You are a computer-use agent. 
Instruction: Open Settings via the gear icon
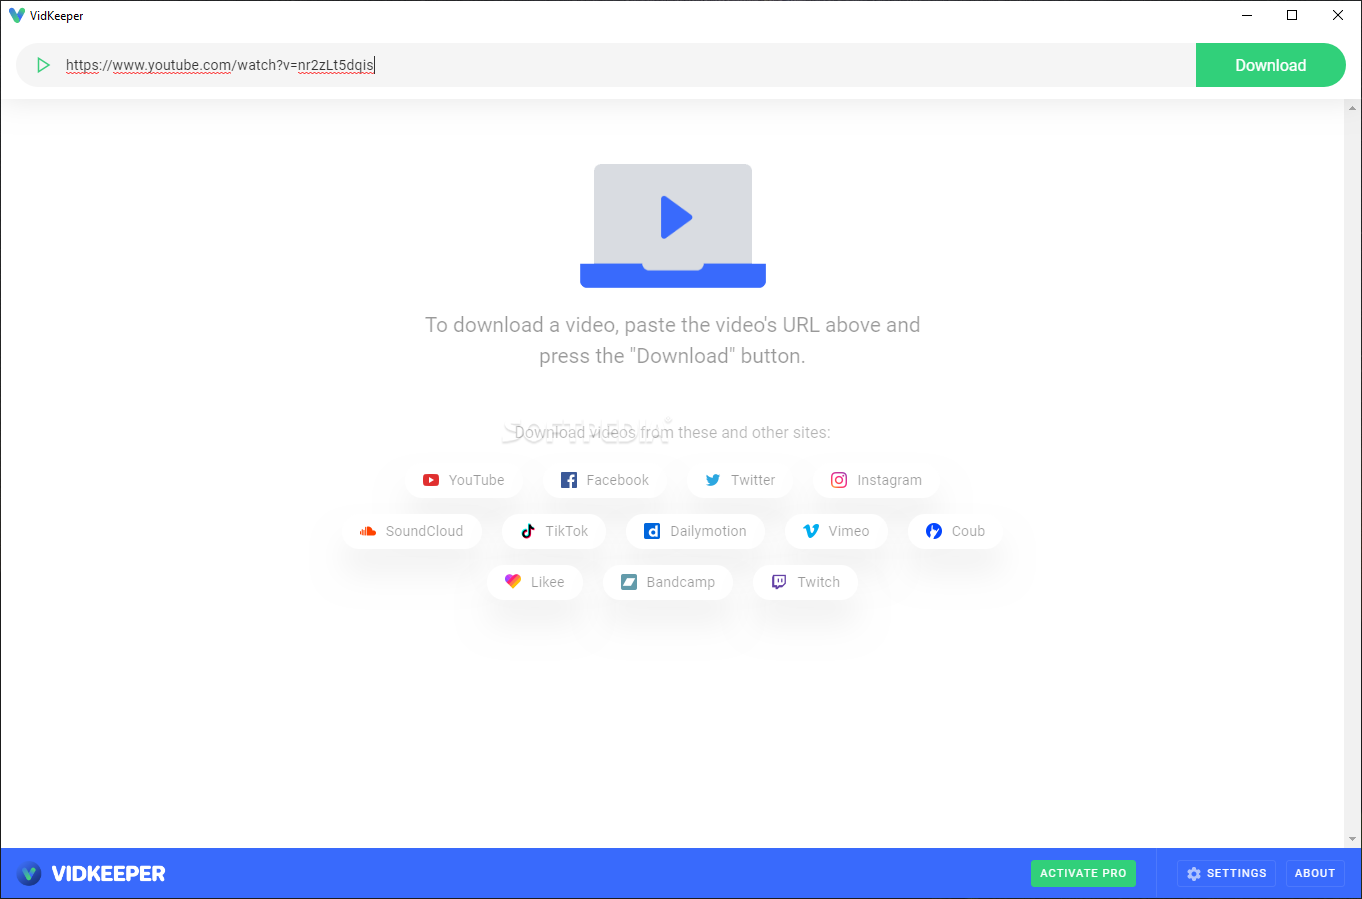pyautogui.click(x=1194, y=873)
